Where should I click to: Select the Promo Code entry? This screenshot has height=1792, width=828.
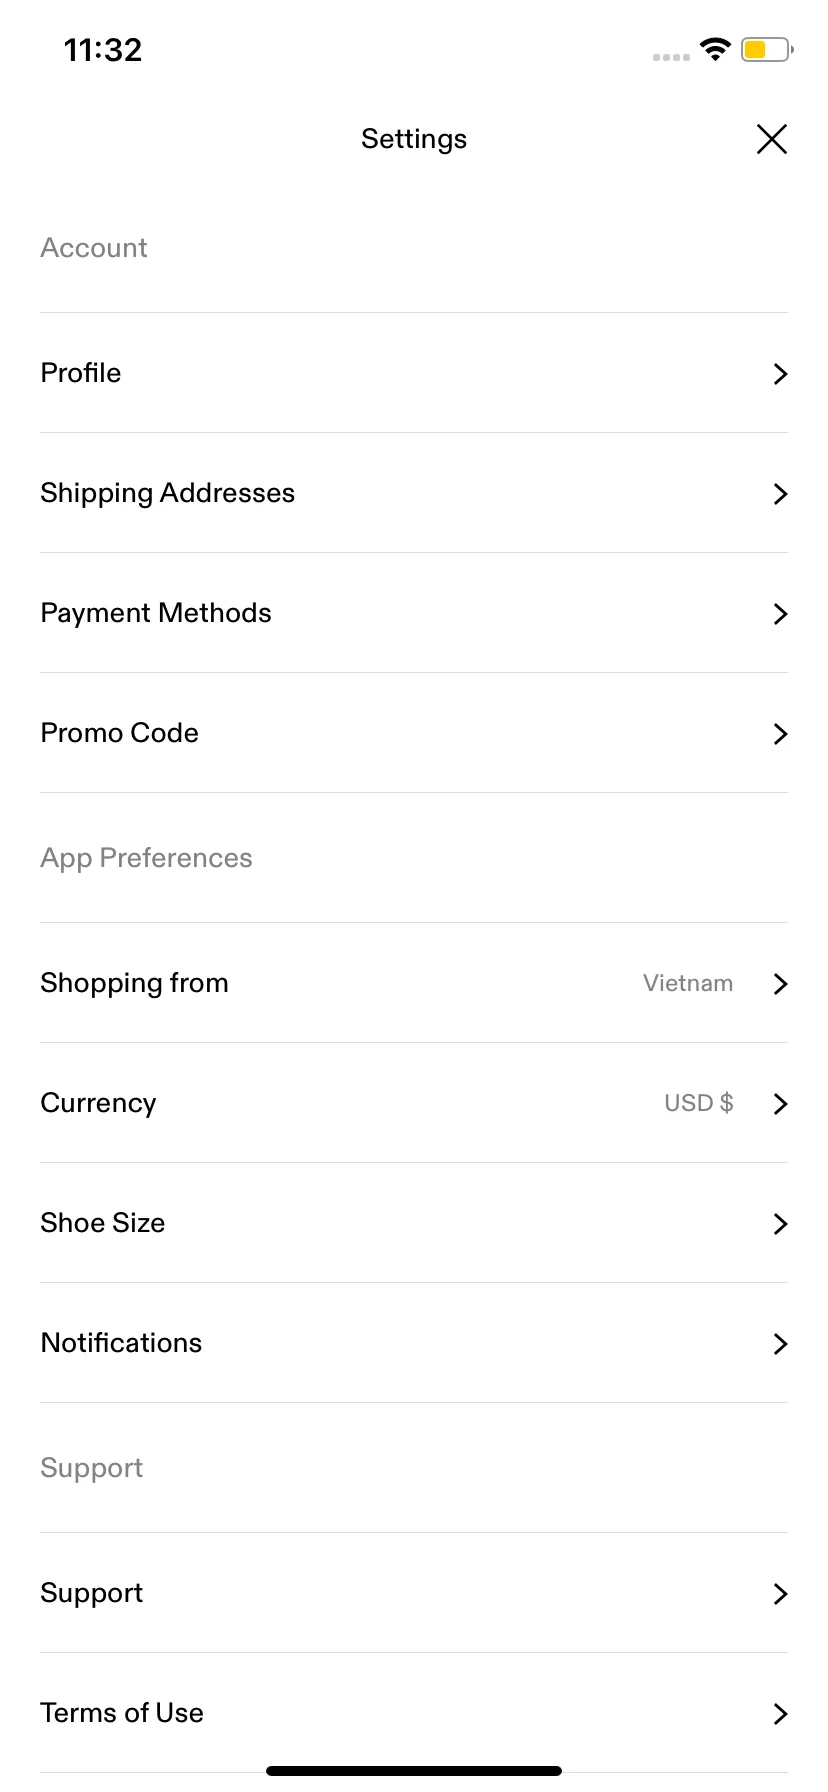click(414, 733)
